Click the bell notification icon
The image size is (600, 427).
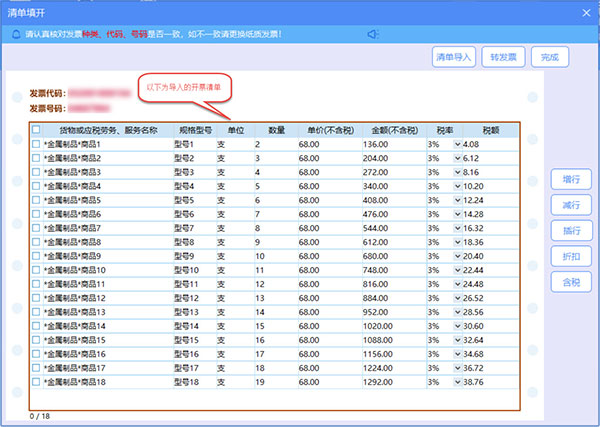pos(16,35)
